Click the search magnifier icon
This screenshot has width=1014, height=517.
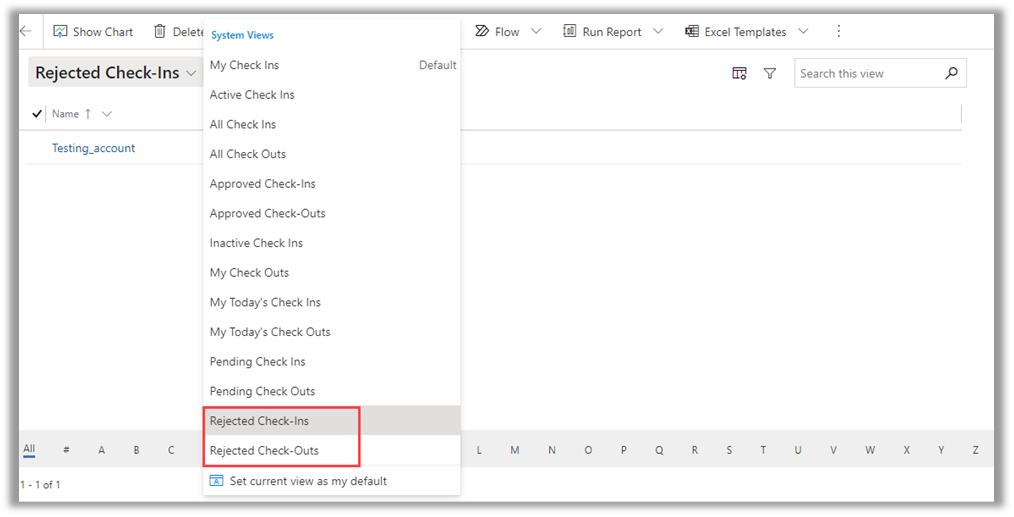951,73
